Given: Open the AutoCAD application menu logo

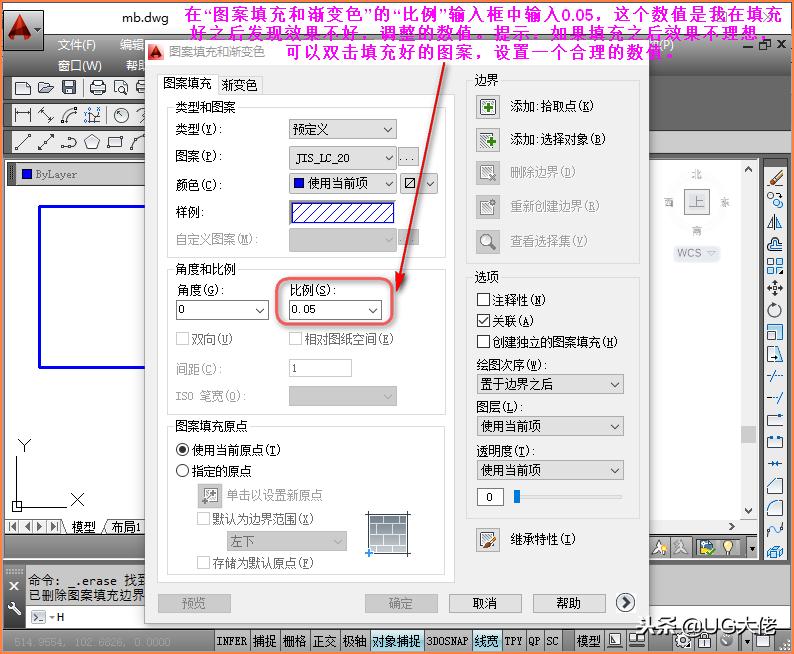Looking at the screenshot, I should [23, 29].
